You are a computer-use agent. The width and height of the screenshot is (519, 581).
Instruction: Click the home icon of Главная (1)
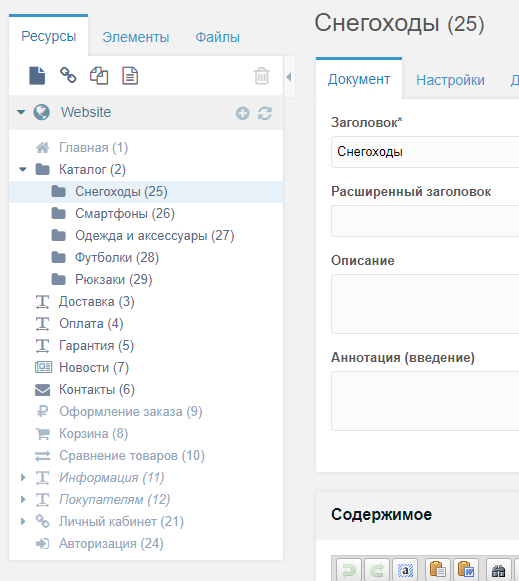(x=43, y=147)
